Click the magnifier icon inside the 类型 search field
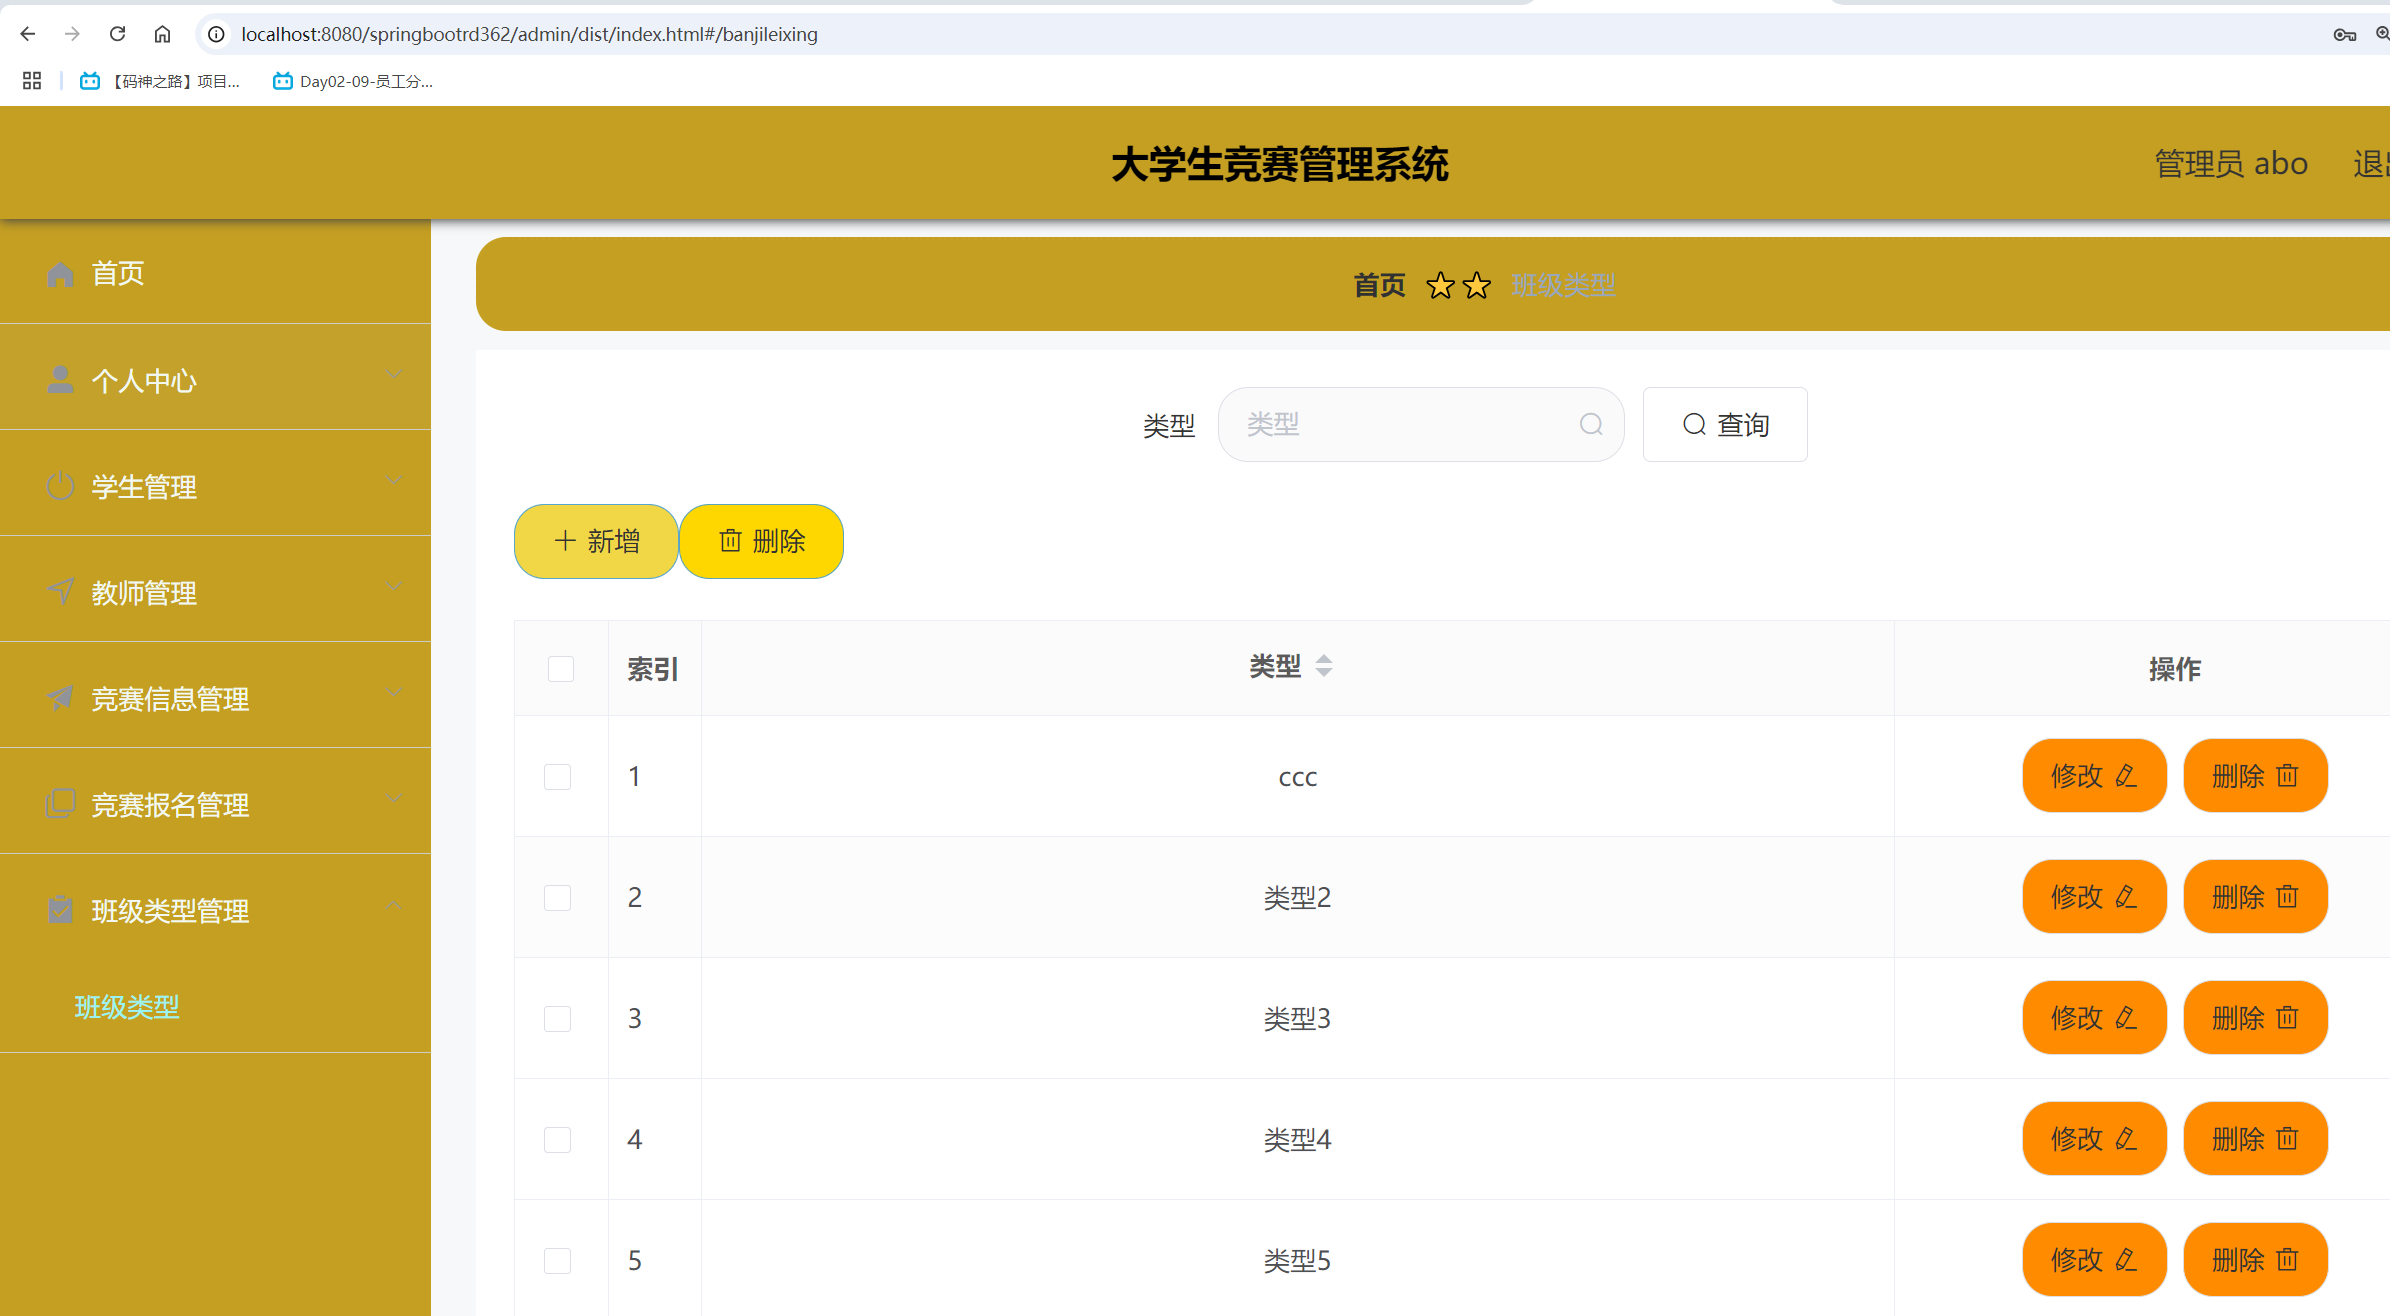 [1591, 425]
